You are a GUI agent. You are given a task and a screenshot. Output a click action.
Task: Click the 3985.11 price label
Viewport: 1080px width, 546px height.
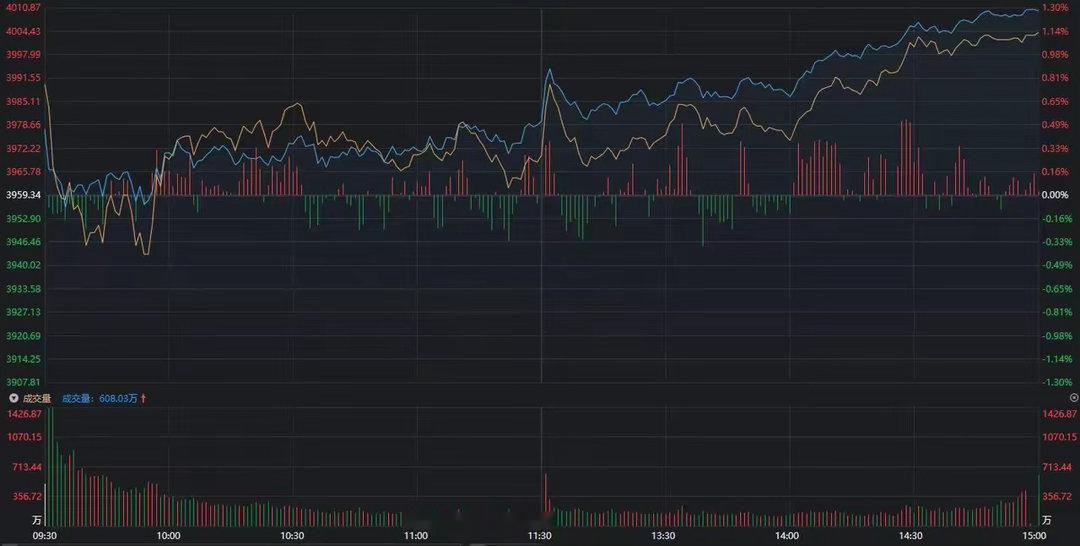click(x=23, y=101)
